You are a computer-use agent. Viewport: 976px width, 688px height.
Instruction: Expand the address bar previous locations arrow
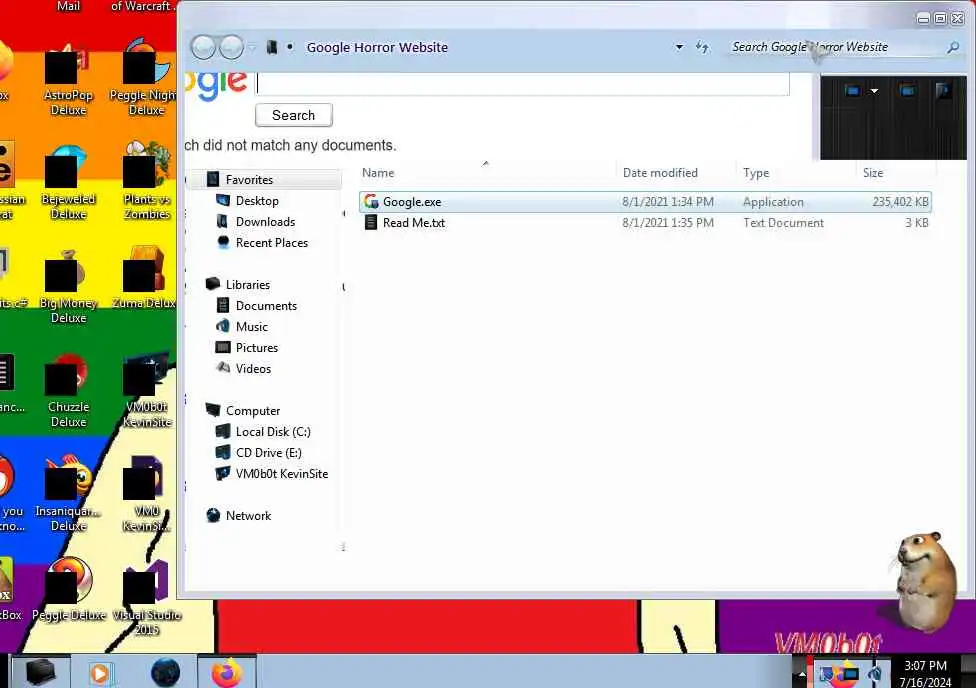point(679,47)
